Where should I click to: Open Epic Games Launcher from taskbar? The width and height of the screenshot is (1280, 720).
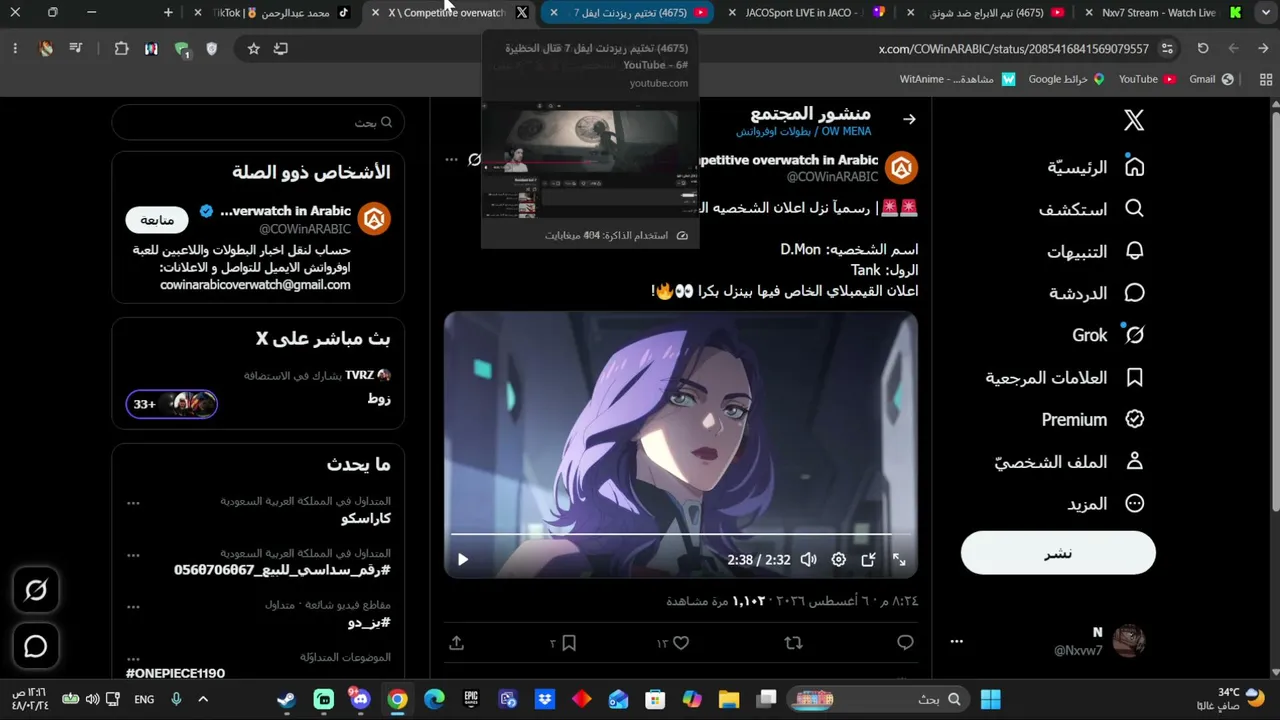pyautogui.click(x=471, y=699)
